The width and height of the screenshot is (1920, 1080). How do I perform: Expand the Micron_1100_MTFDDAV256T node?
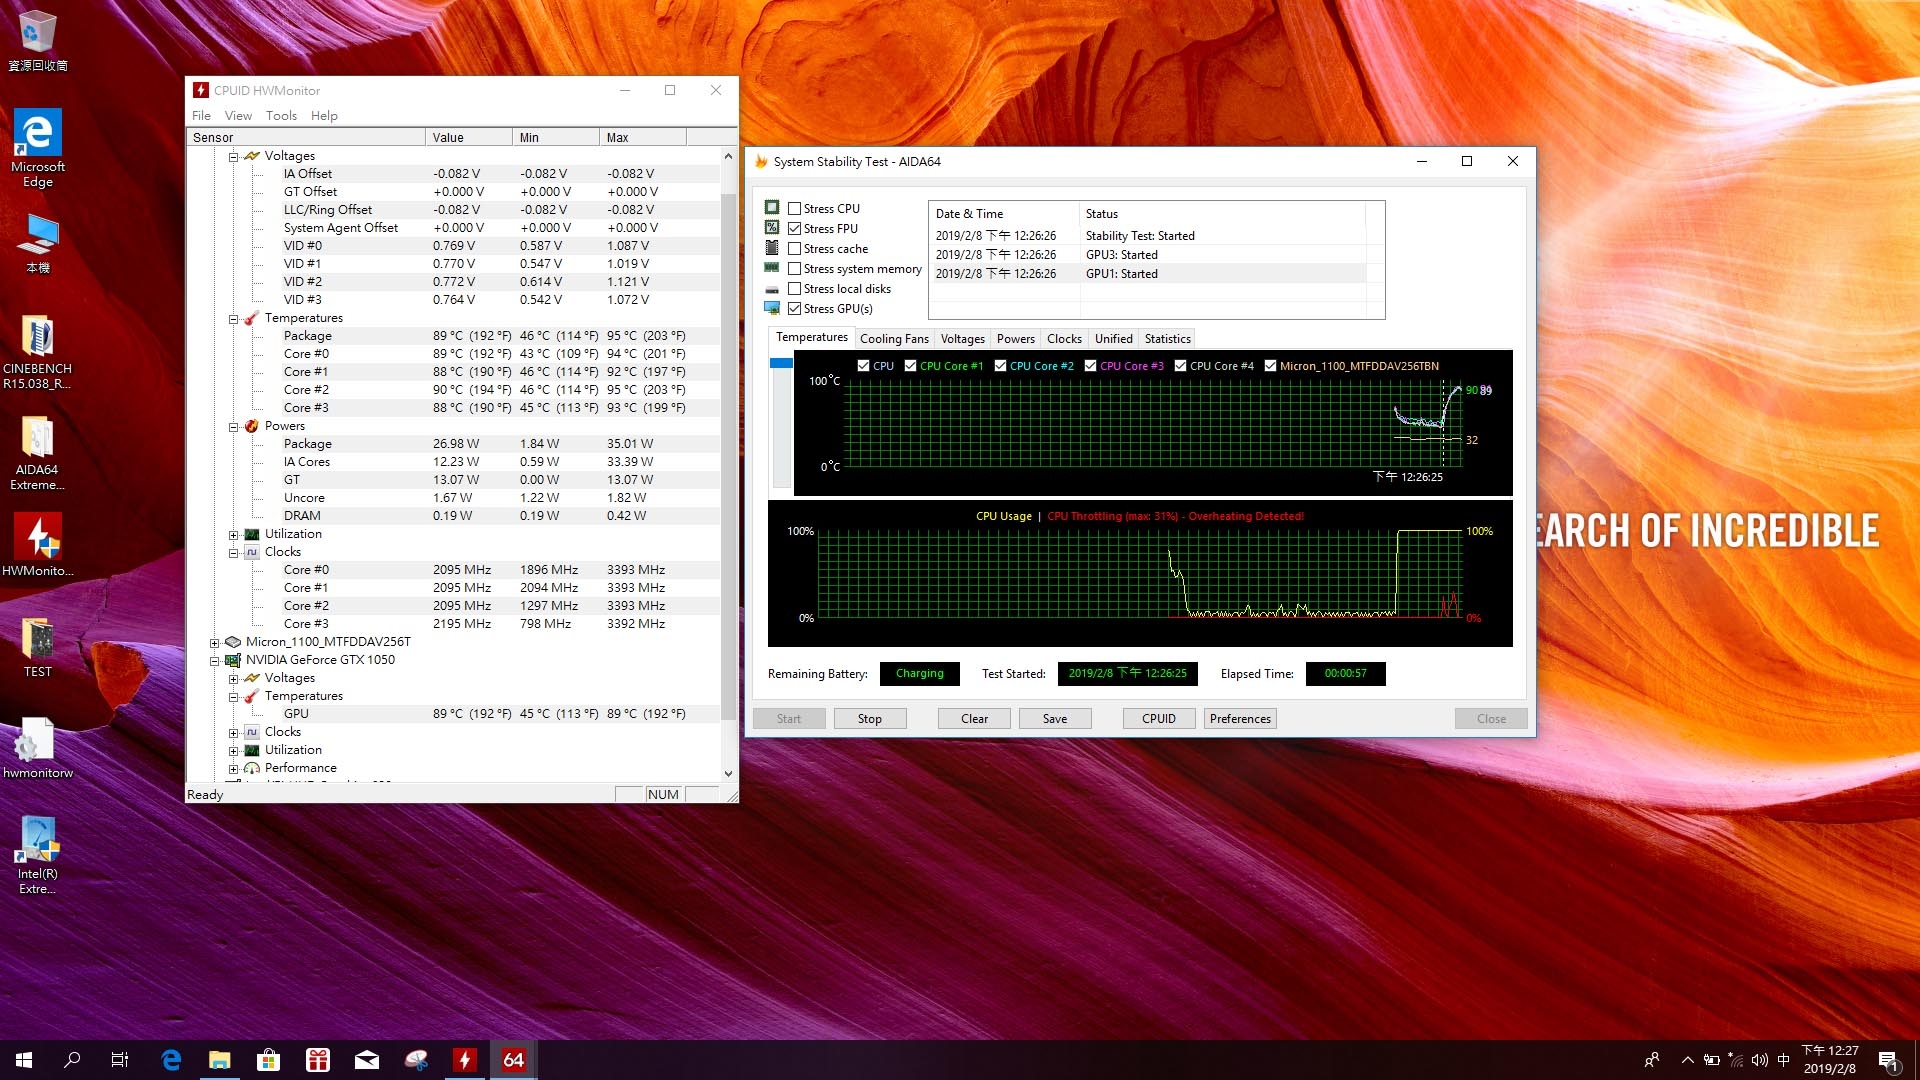214,643
